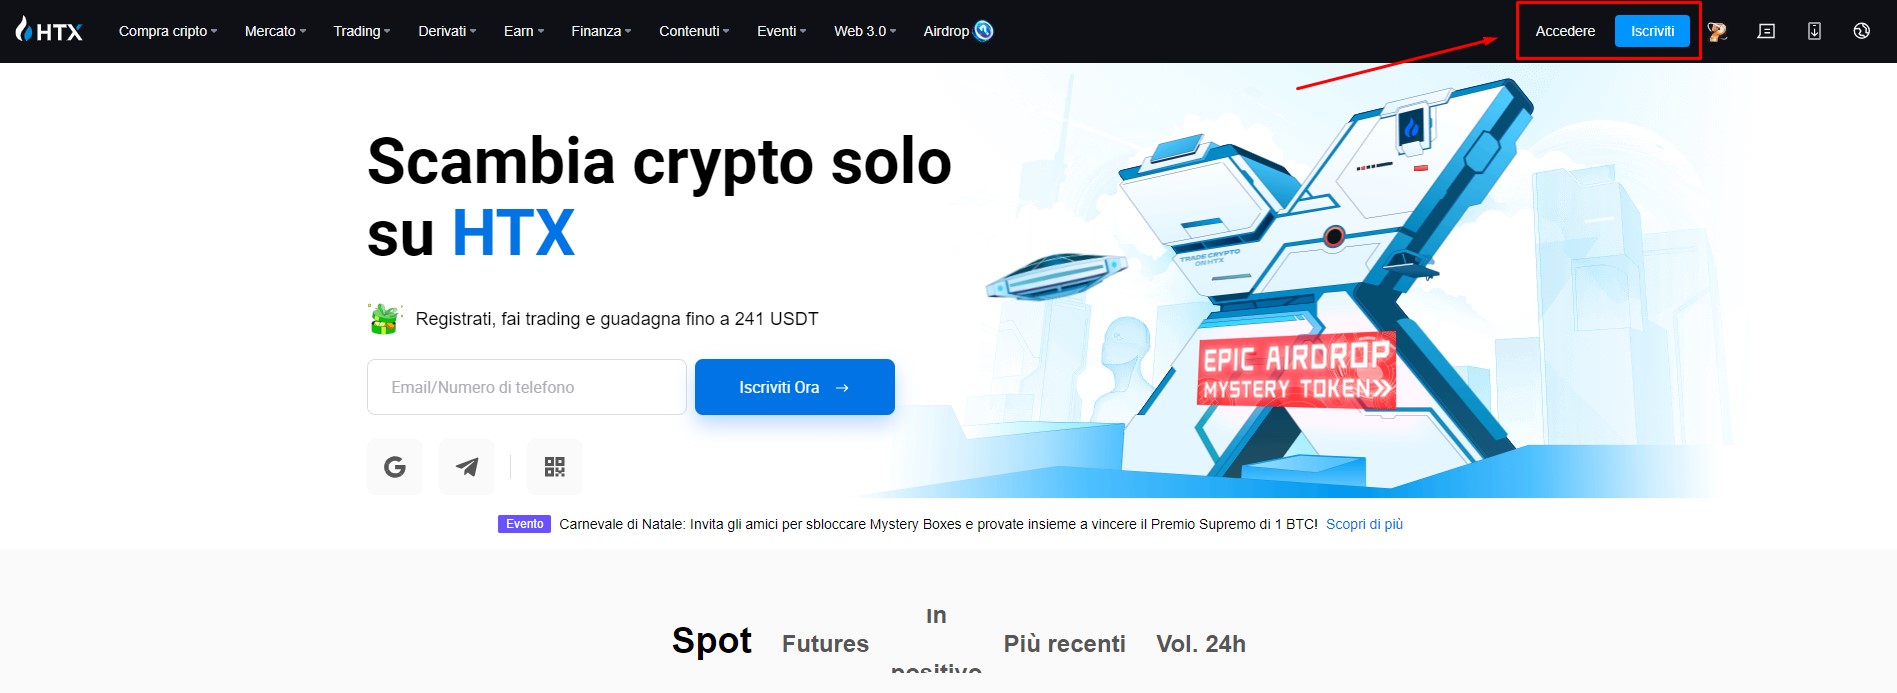This screenshot has height=693, width=1897.
Task: Follow the Scopri di più link
Action: [x=1364, y=524]
